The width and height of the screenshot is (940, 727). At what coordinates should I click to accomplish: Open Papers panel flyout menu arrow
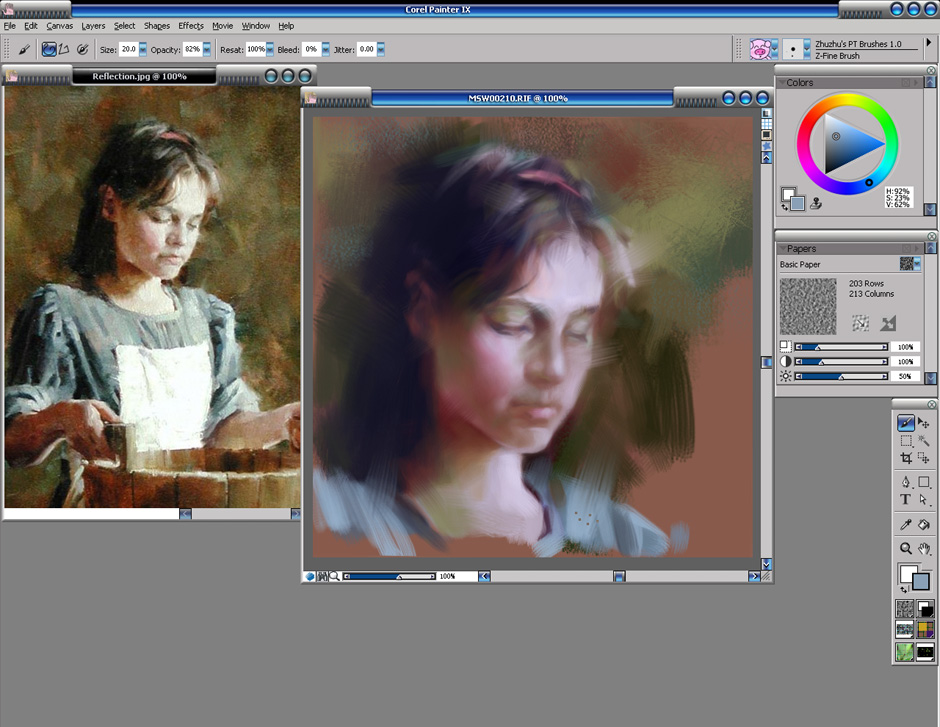[x=916, y=248]
